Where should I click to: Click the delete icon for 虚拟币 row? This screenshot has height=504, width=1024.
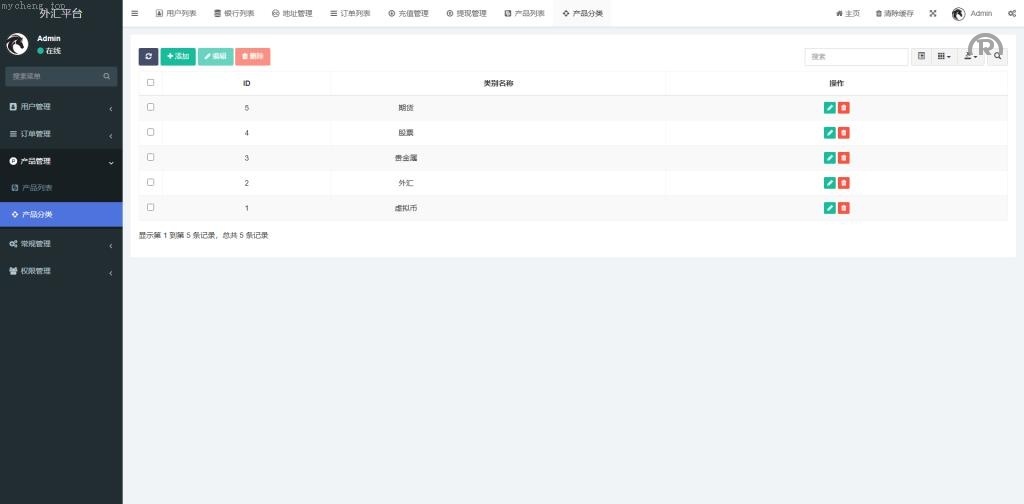pyautogui.click(x=844, y=208)
